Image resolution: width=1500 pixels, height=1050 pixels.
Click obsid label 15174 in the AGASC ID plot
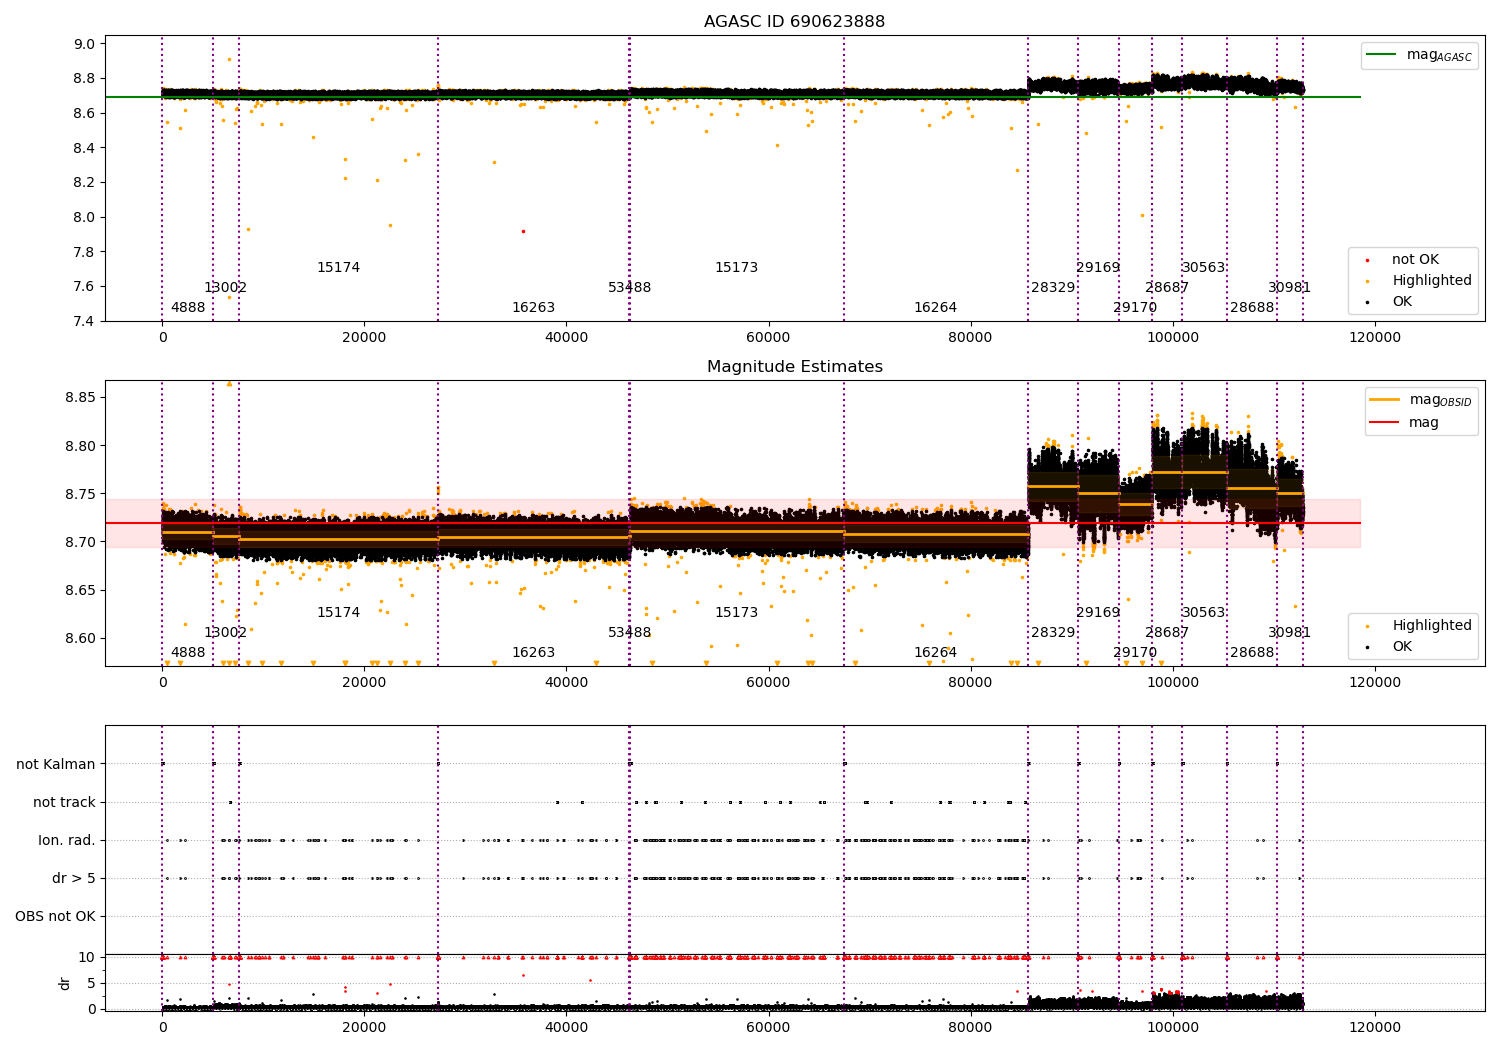click(338, 268)
